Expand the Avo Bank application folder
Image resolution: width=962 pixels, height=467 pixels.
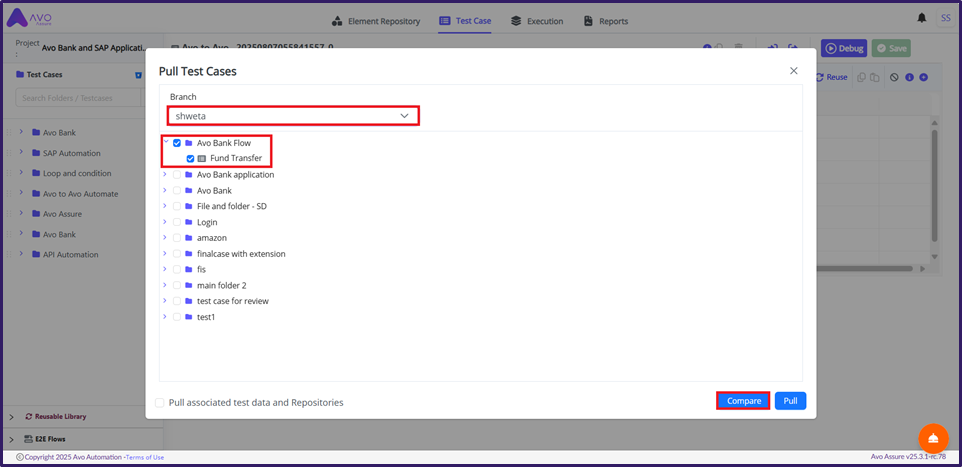click(x=165, y=174)
